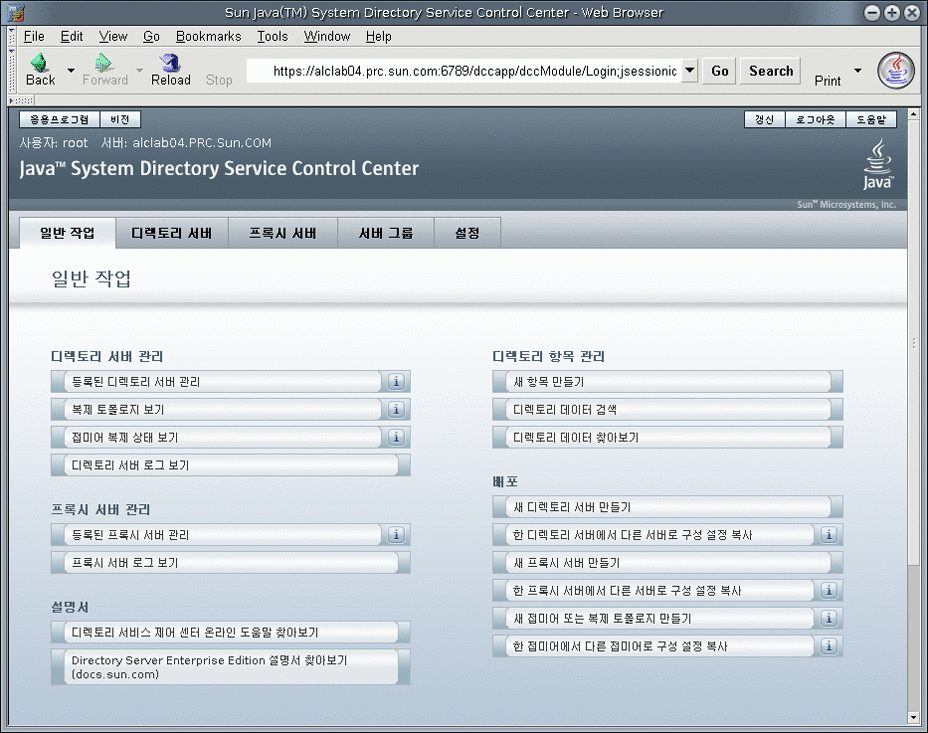Open the URL history dropdown arrow
Viewport: 928px width, 733px height.
tap(689, 70)
